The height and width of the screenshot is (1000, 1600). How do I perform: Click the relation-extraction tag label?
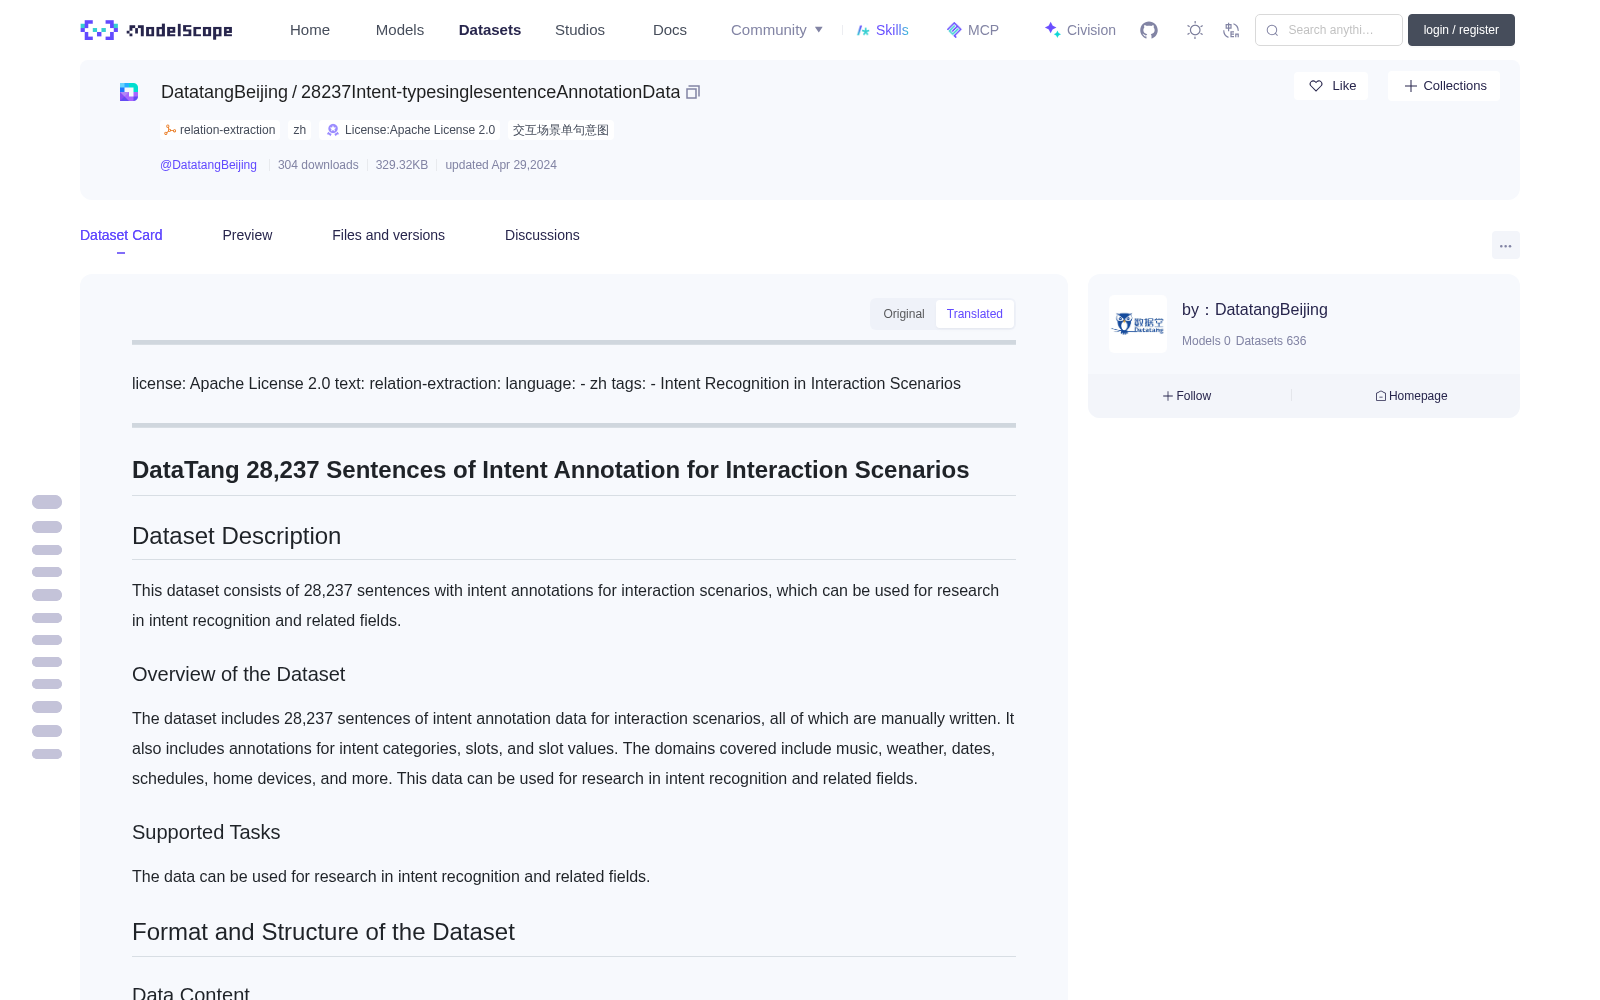(227, 130)
